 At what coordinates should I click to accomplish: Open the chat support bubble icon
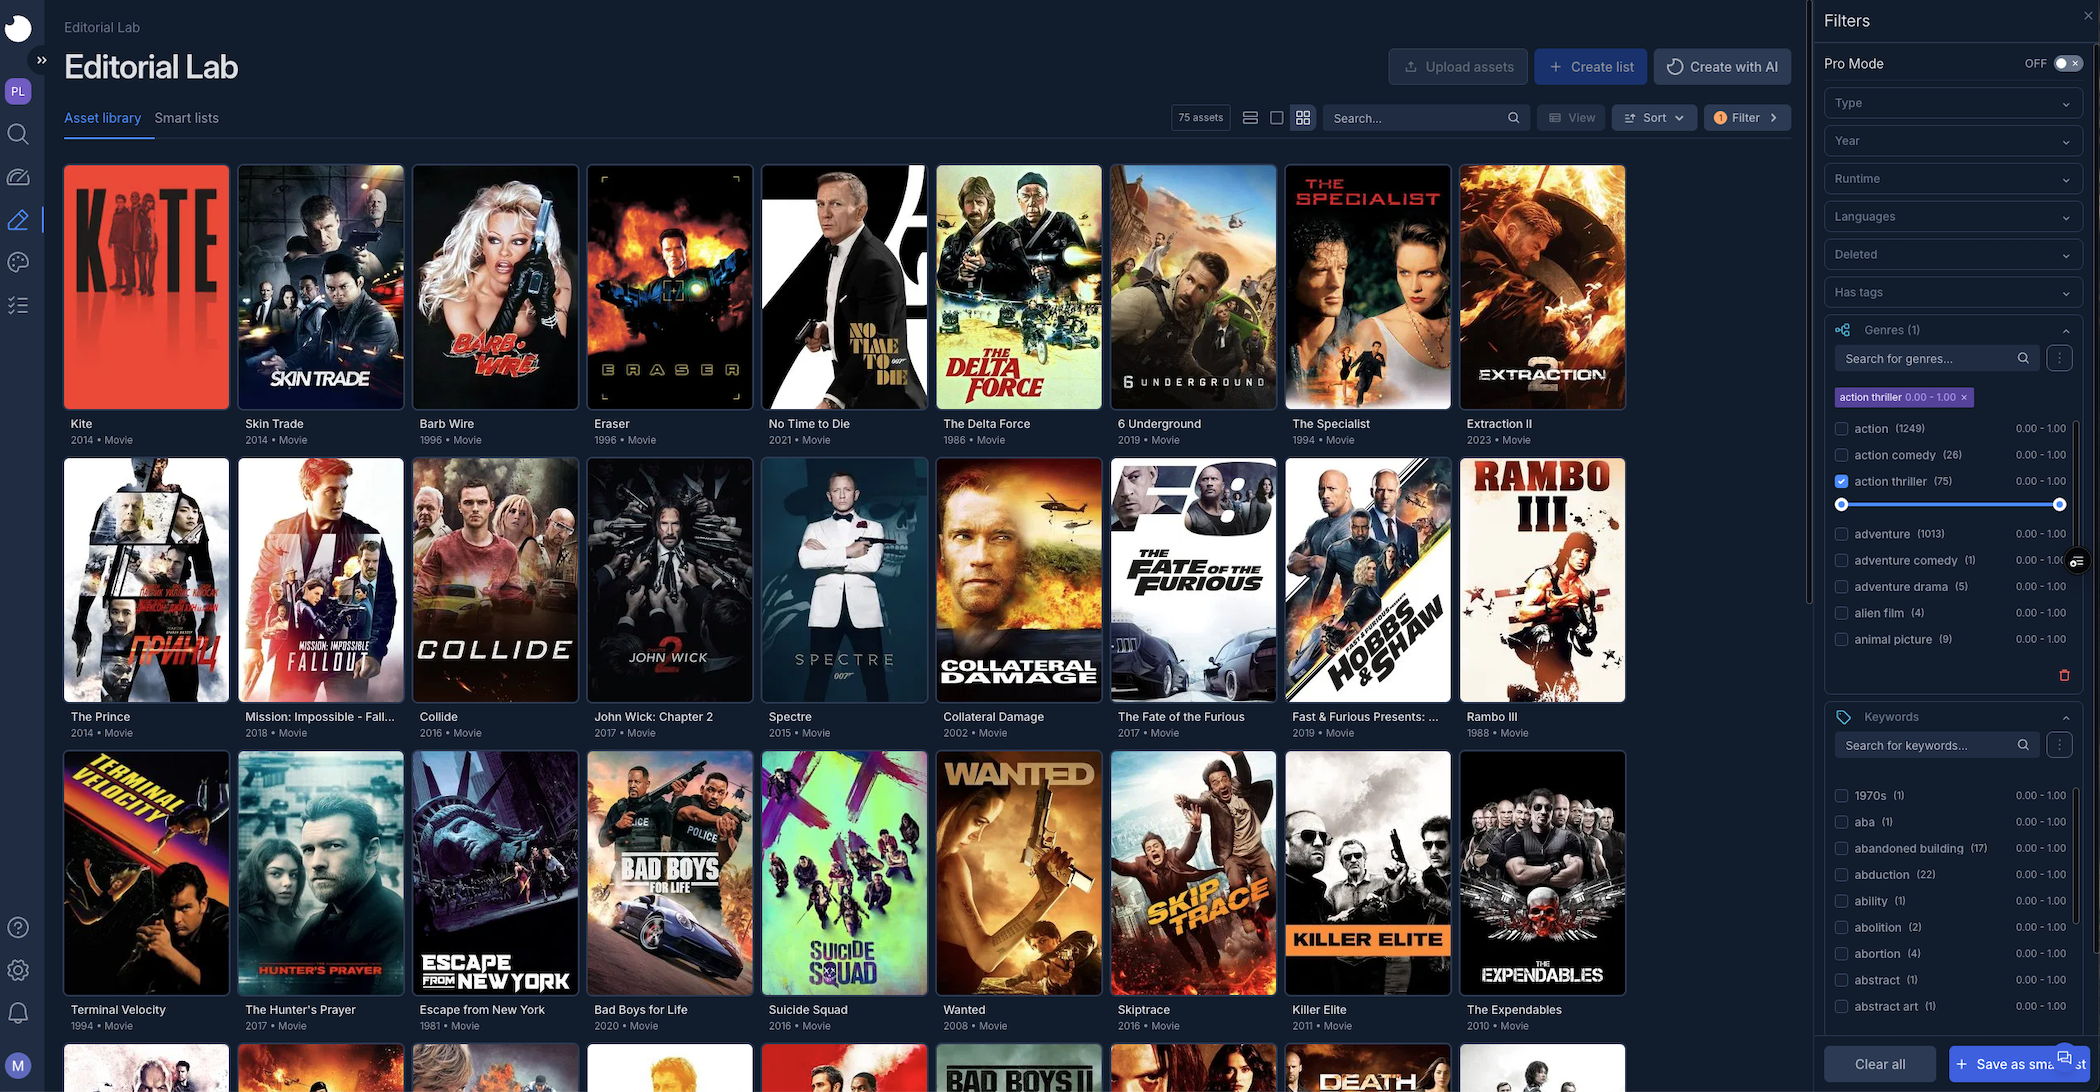[2064, 1058]
